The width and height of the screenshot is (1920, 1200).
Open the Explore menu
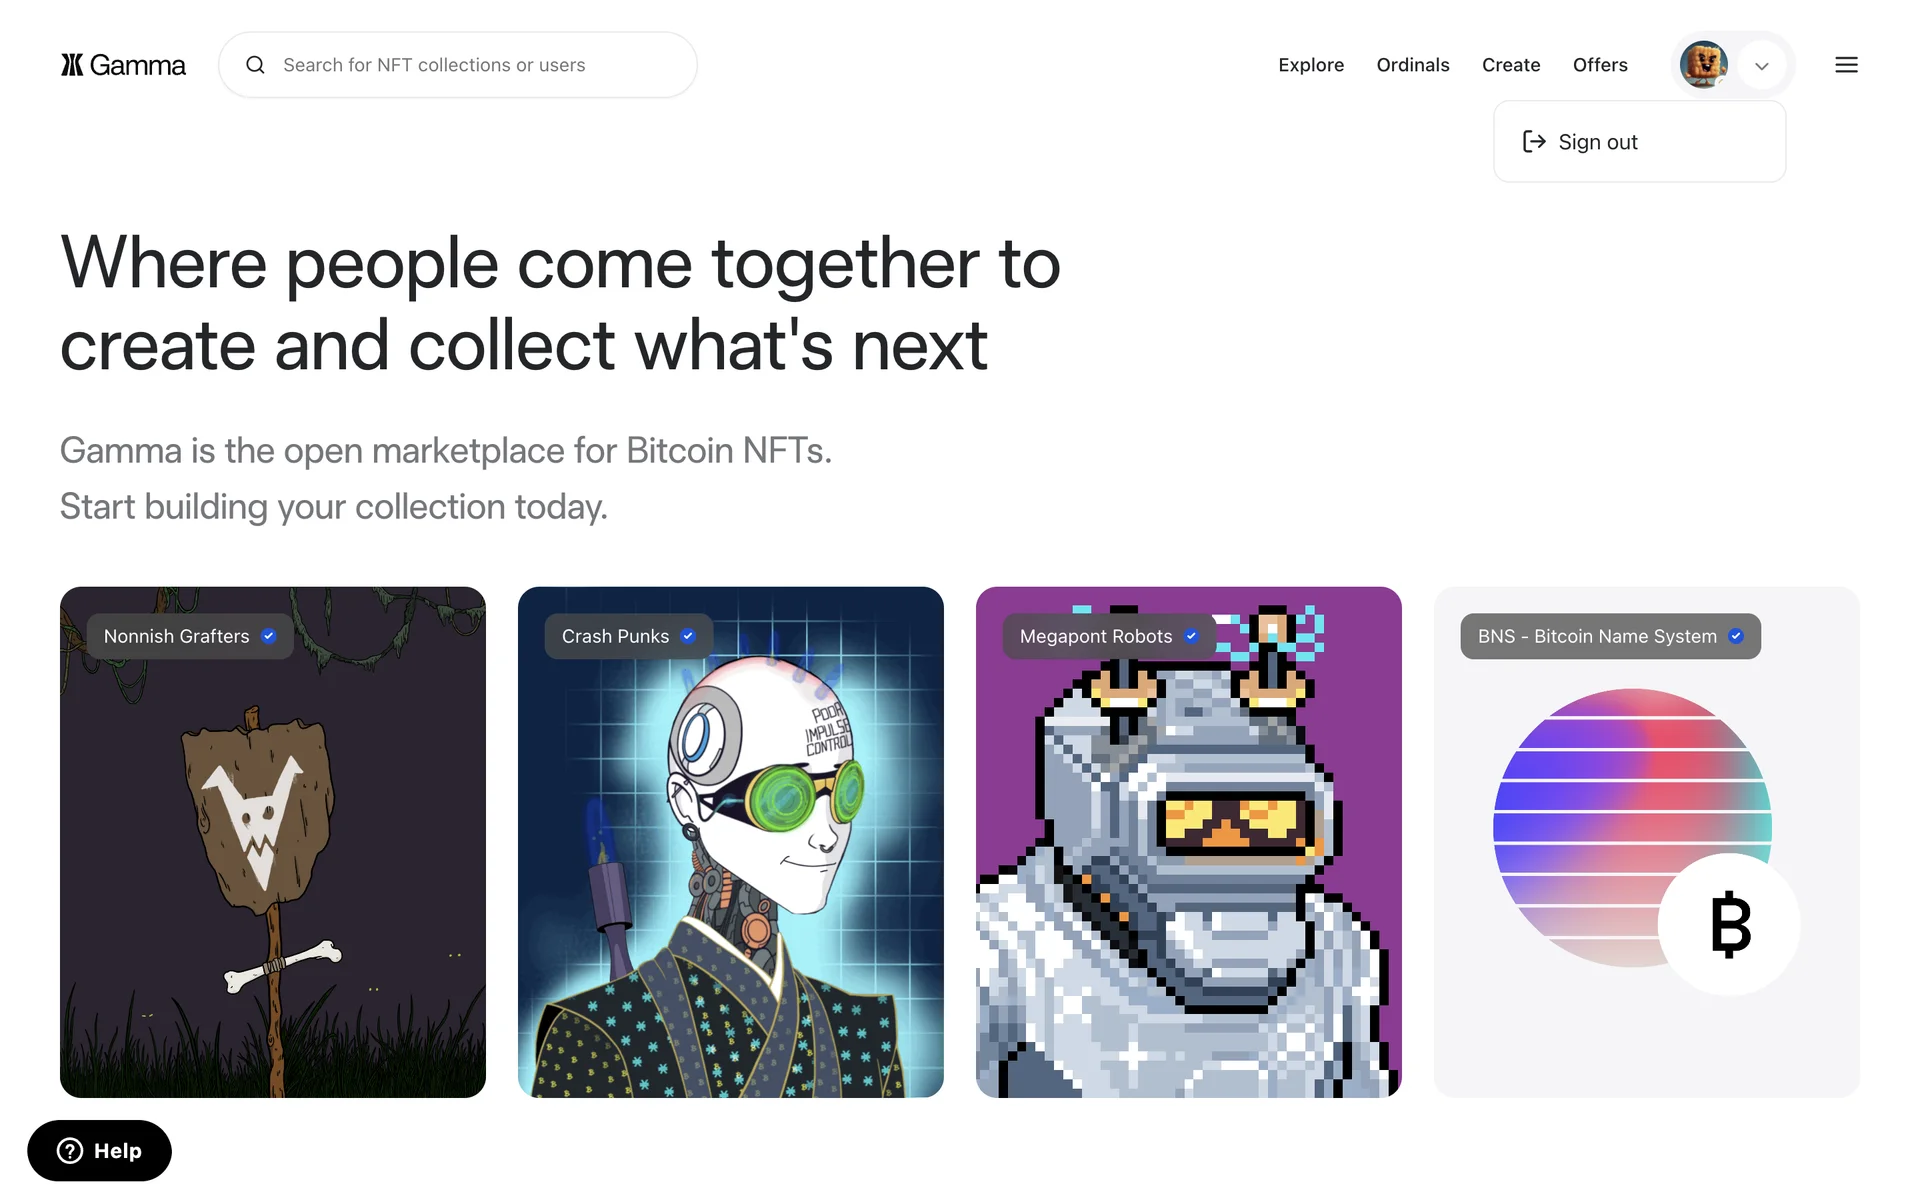click(x=1311, y=65)
